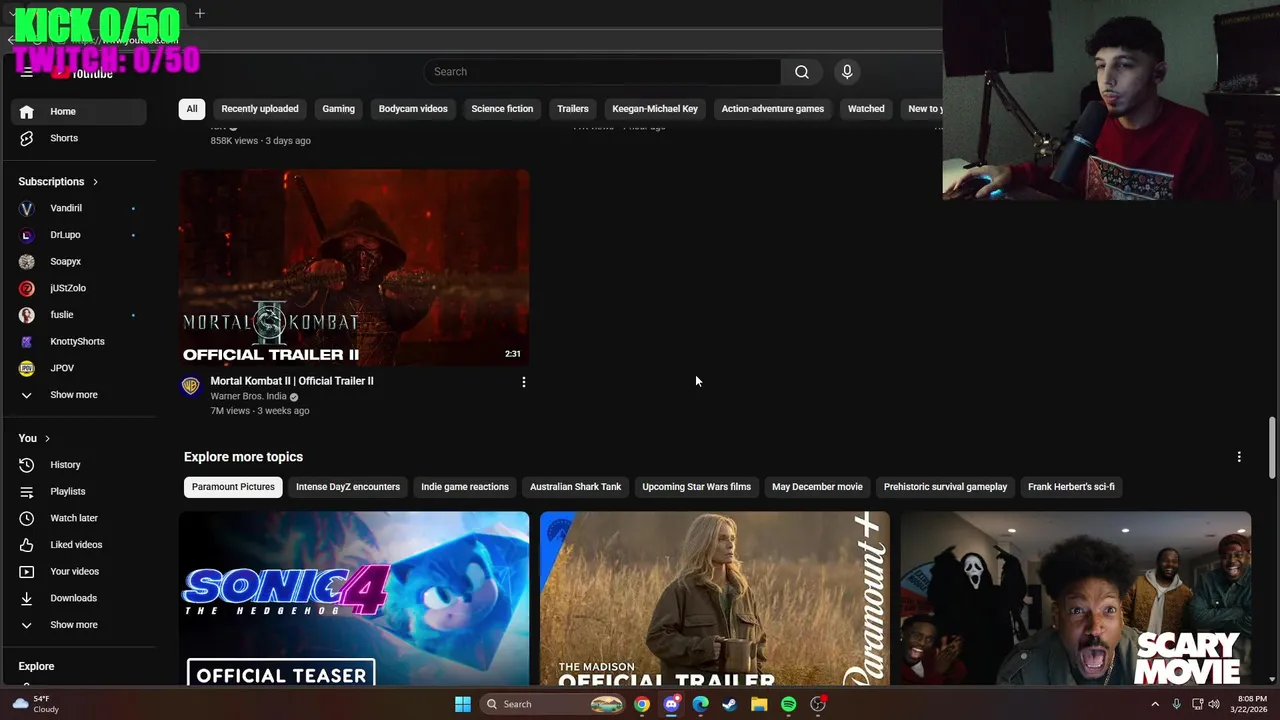The image size is (1280, 720).
Task: Select Frank Herbert's sci-fi topic
Action: [x=1071, y=487]
